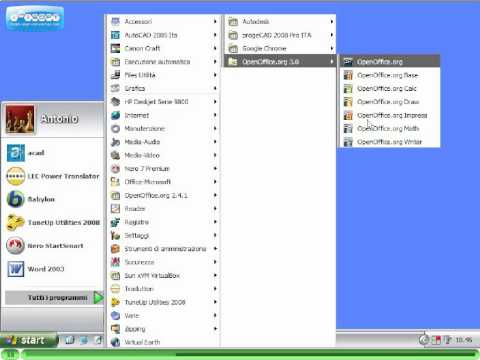Viewport: 480px width, 360px height.
Task: Open the Zipping menu entry
Action: click(x=164, y=329)
